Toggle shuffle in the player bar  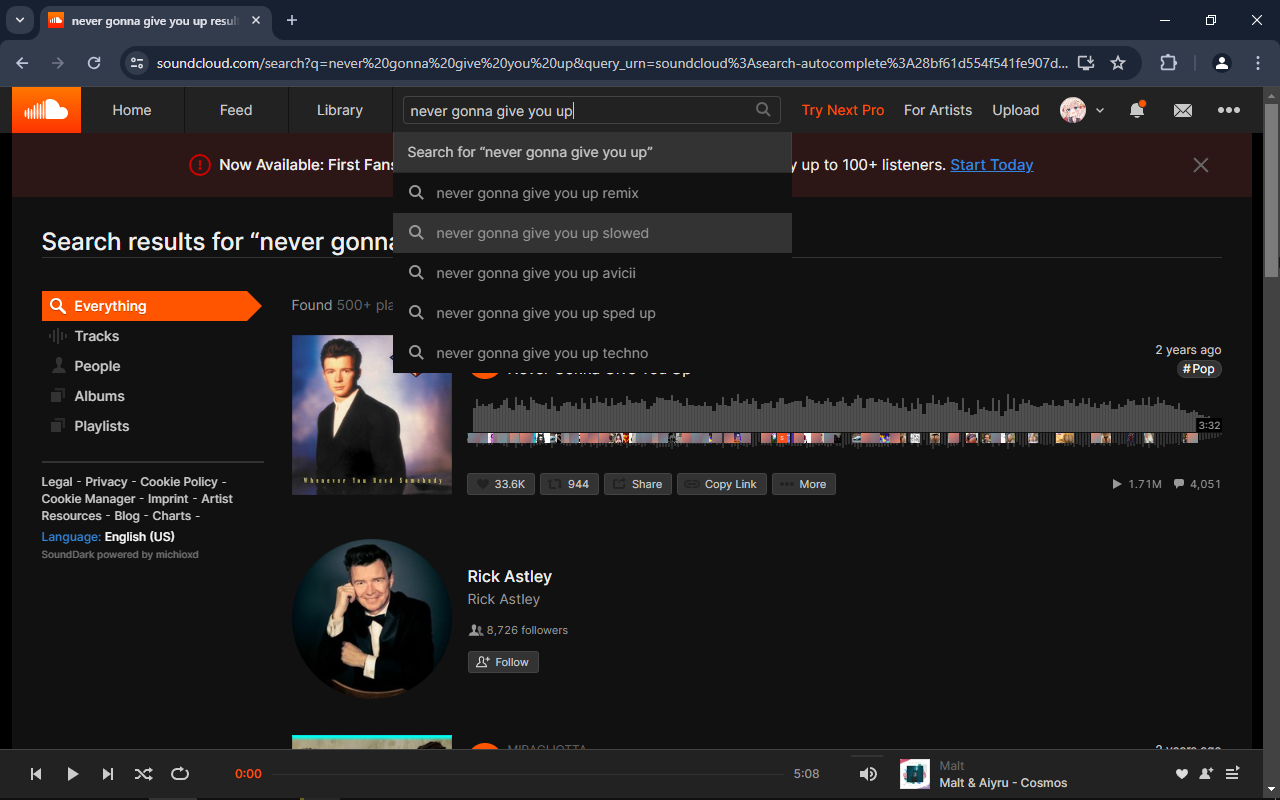pyautogui.click(x=144, y=774)
